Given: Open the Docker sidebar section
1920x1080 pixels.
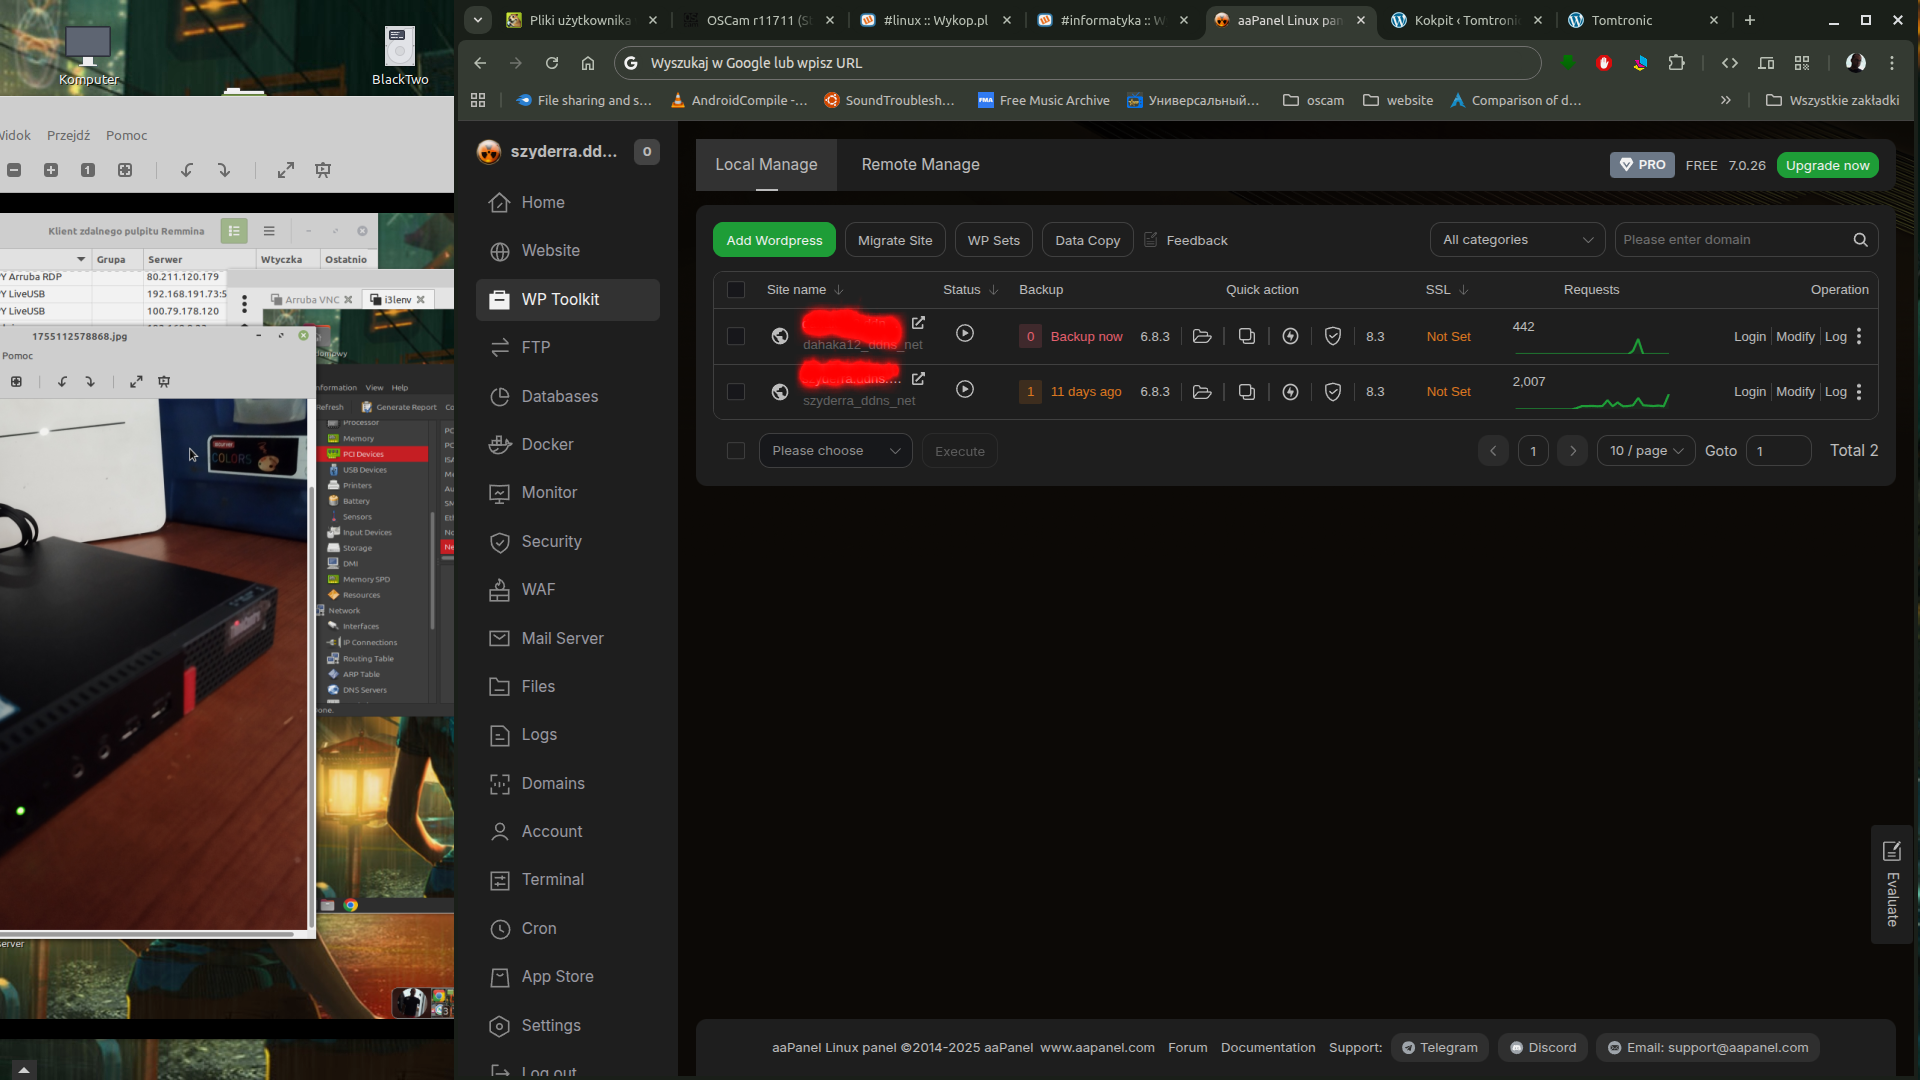Looking at the screenshot, I should pos(546,444).
